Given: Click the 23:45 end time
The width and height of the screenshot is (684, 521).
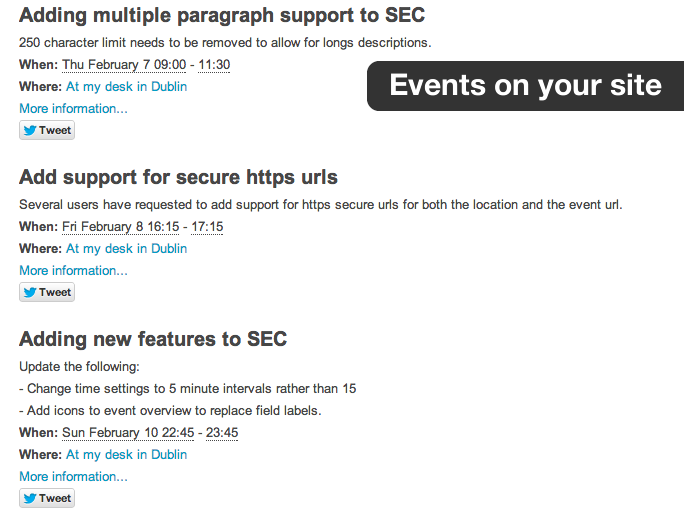Looking at the screenshot, I should point(222,433).
